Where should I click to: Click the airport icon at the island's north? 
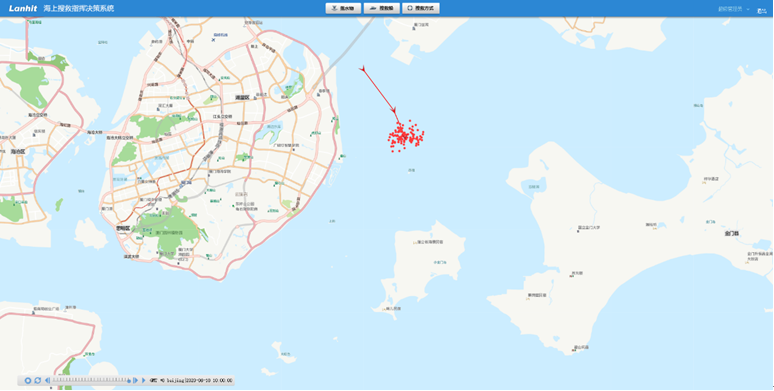(x=213, y=40)
